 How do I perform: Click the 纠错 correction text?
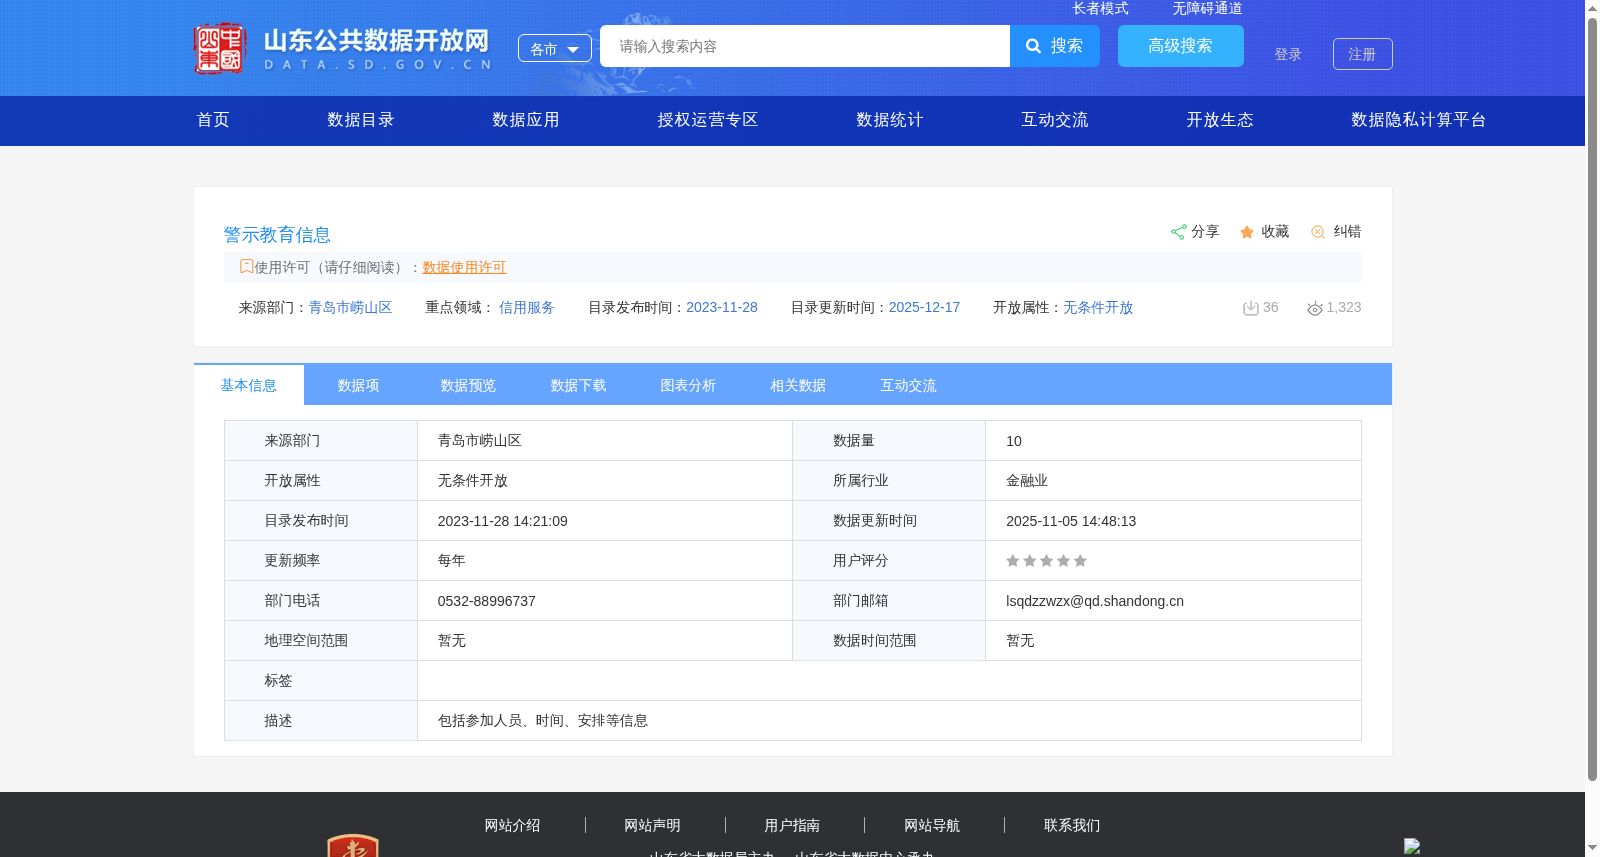pyautogui.click(x=1347, y=232)
